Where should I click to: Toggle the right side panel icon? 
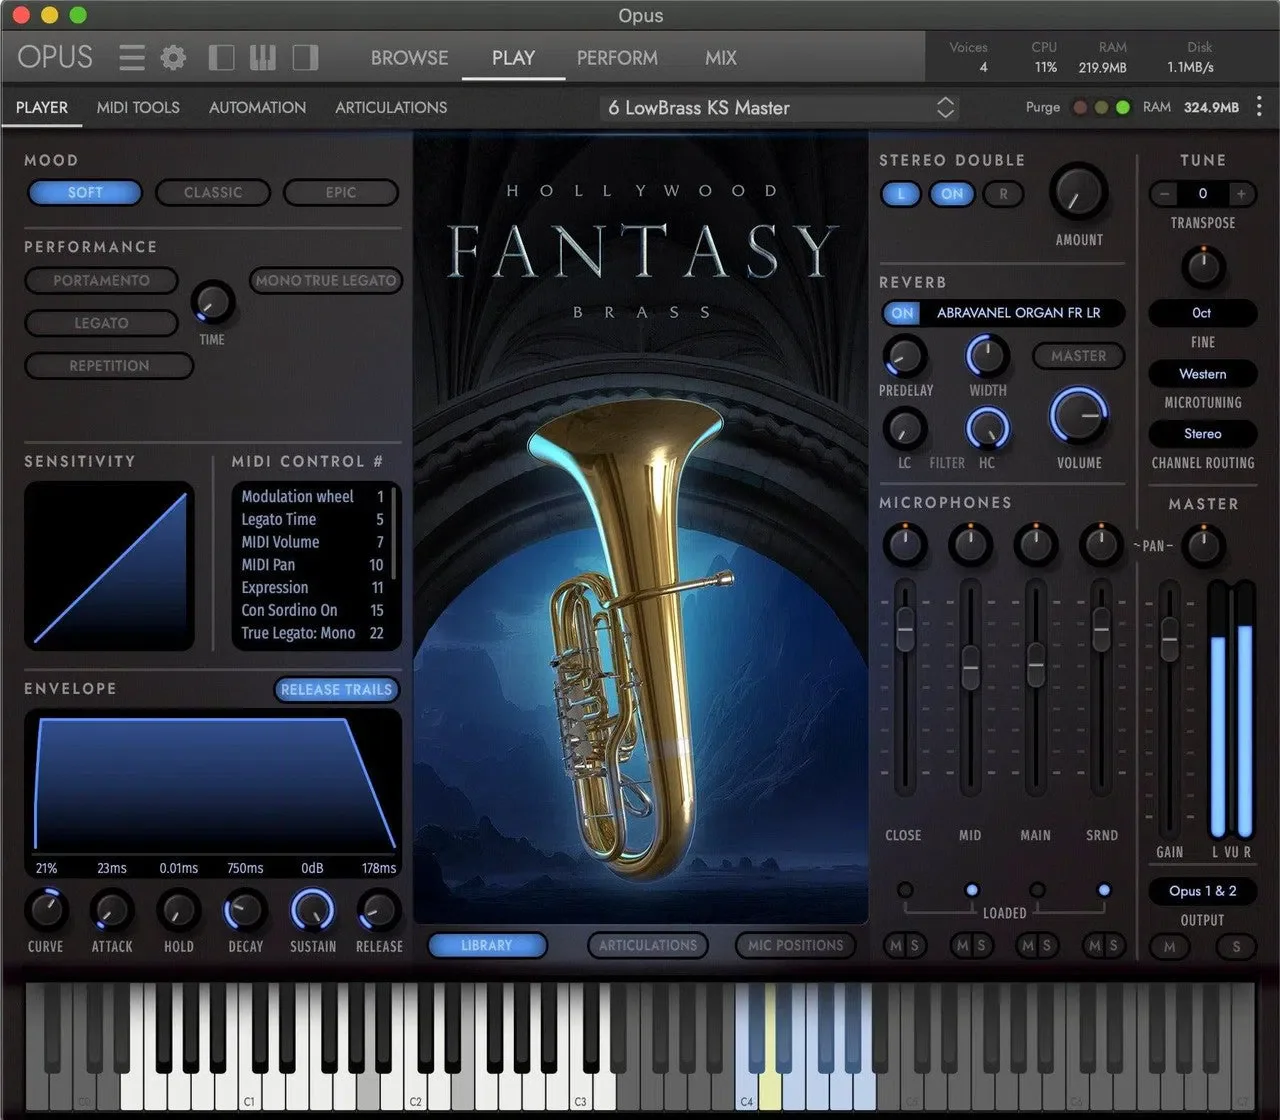pos(305,57)
